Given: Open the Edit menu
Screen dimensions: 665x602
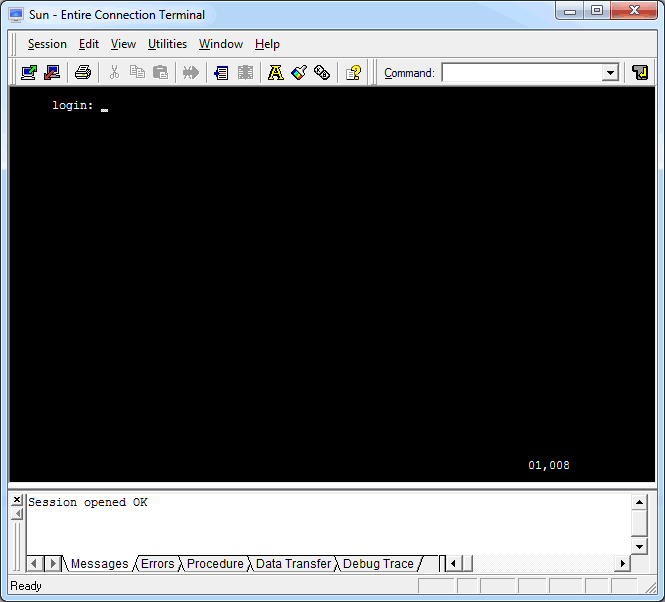Looking at the screenshot, I should tap(89, 44).
